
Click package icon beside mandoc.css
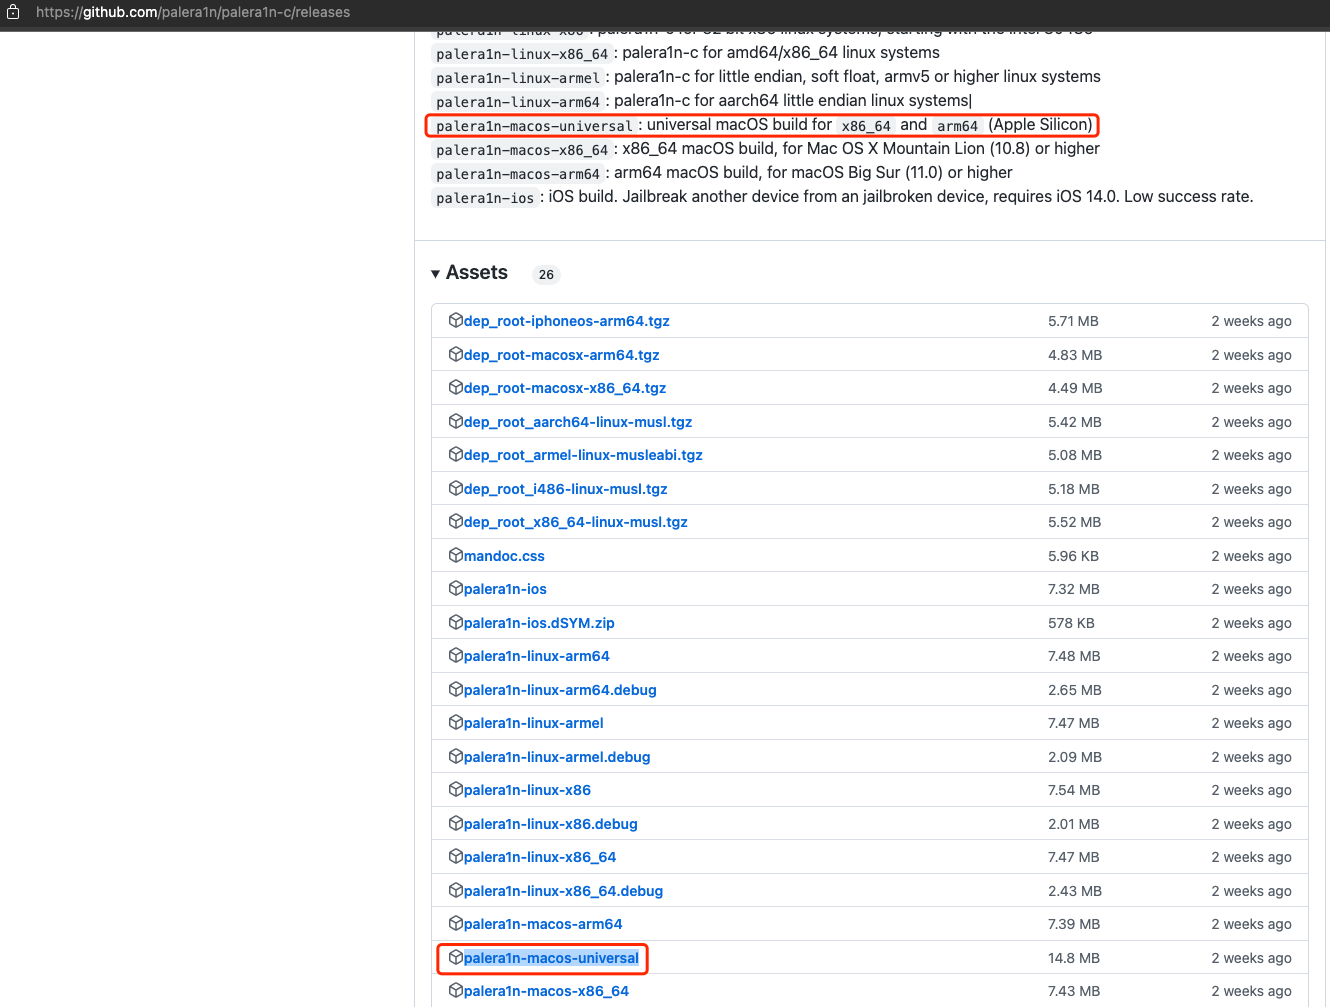(x=456, y=555)
